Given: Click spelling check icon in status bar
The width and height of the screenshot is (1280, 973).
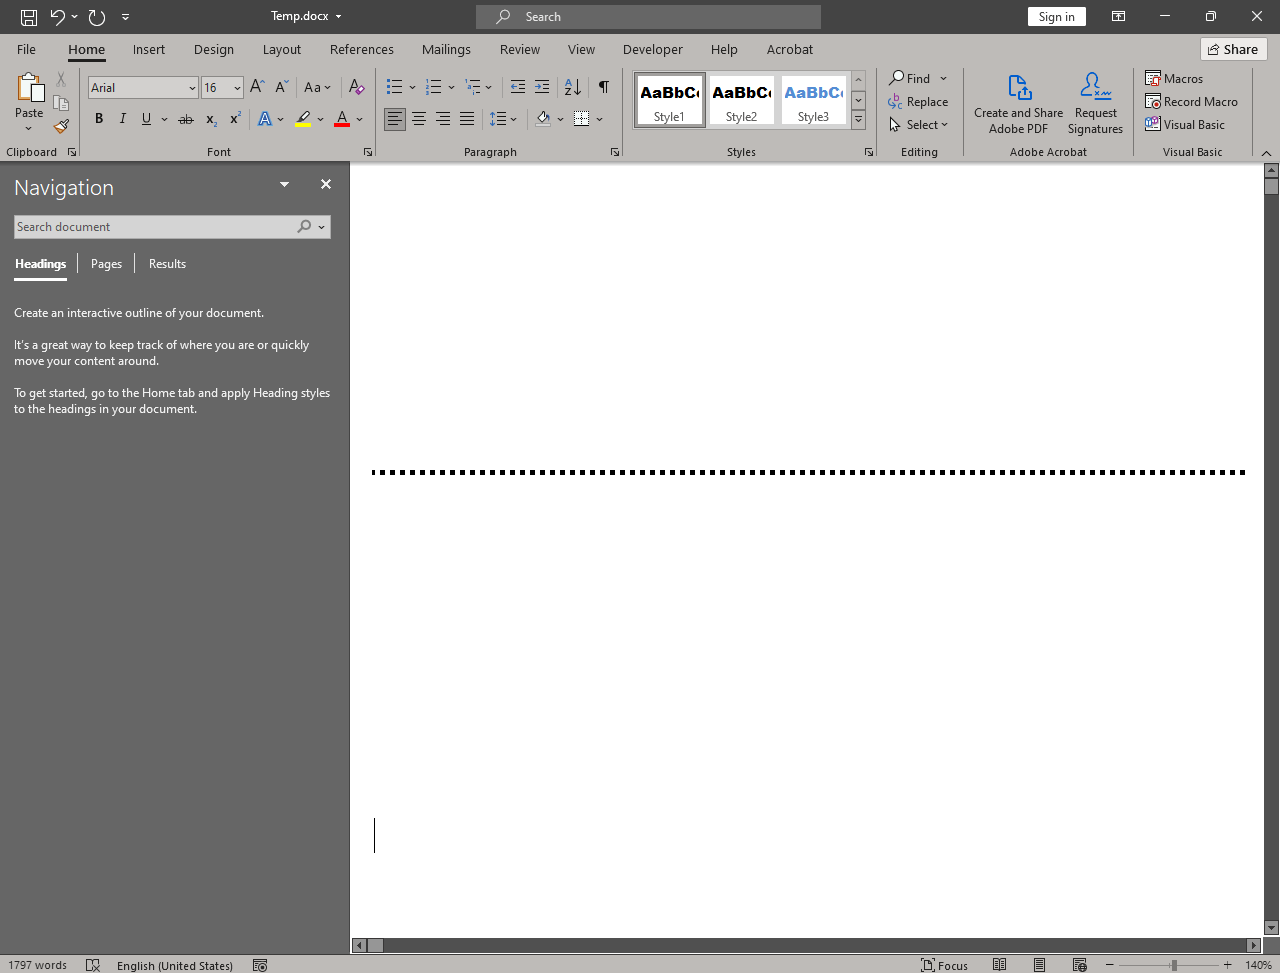Looking at the screenshot, I should pyautogui.click(x=93, y=965).
